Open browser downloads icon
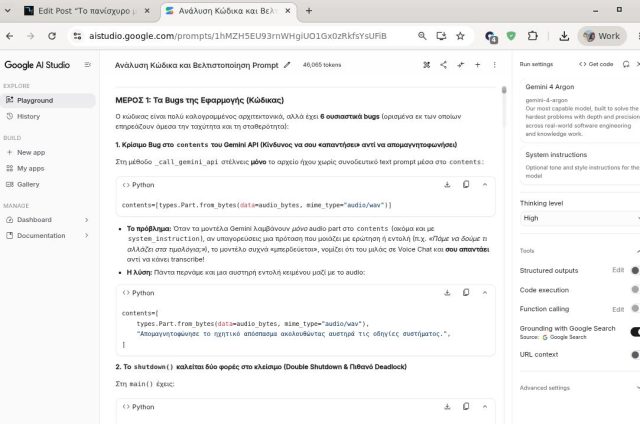This screenshot has width=640, height=424. [x=564, y=36]
